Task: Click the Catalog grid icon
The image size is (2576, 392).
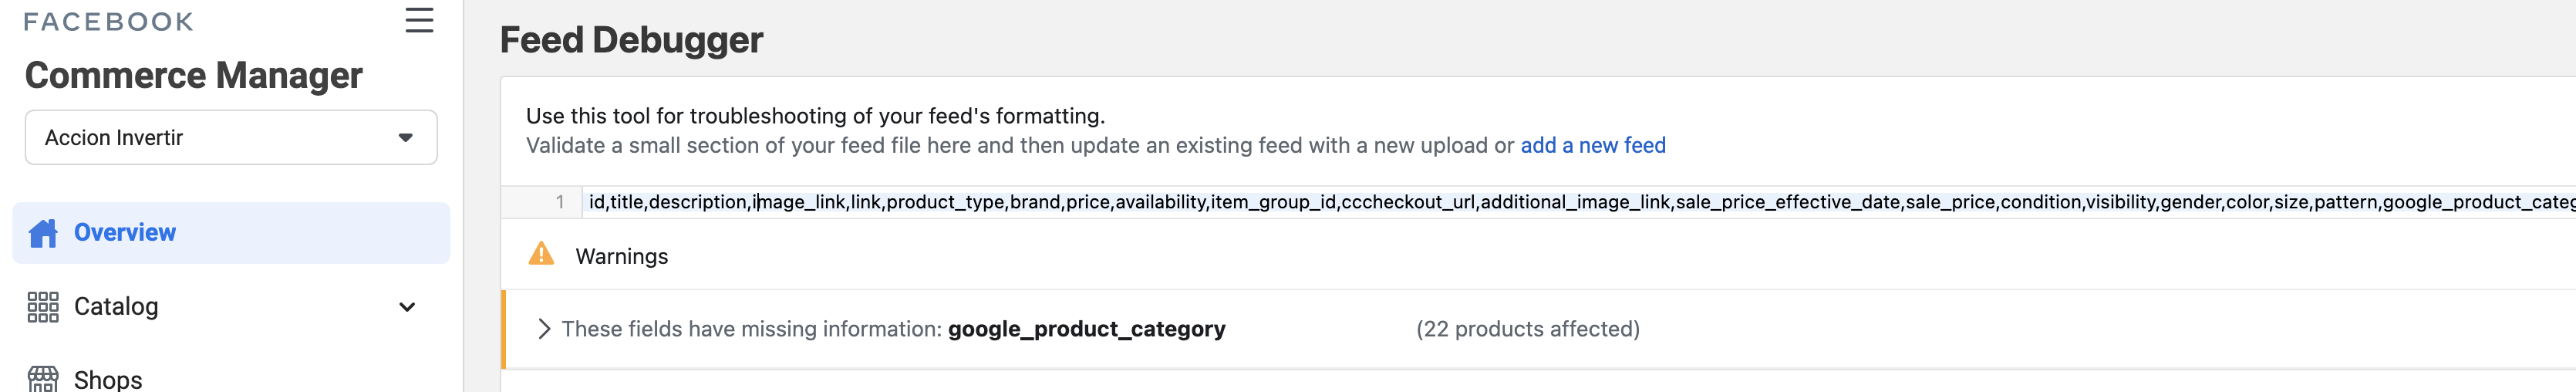Action: [43, 307]
